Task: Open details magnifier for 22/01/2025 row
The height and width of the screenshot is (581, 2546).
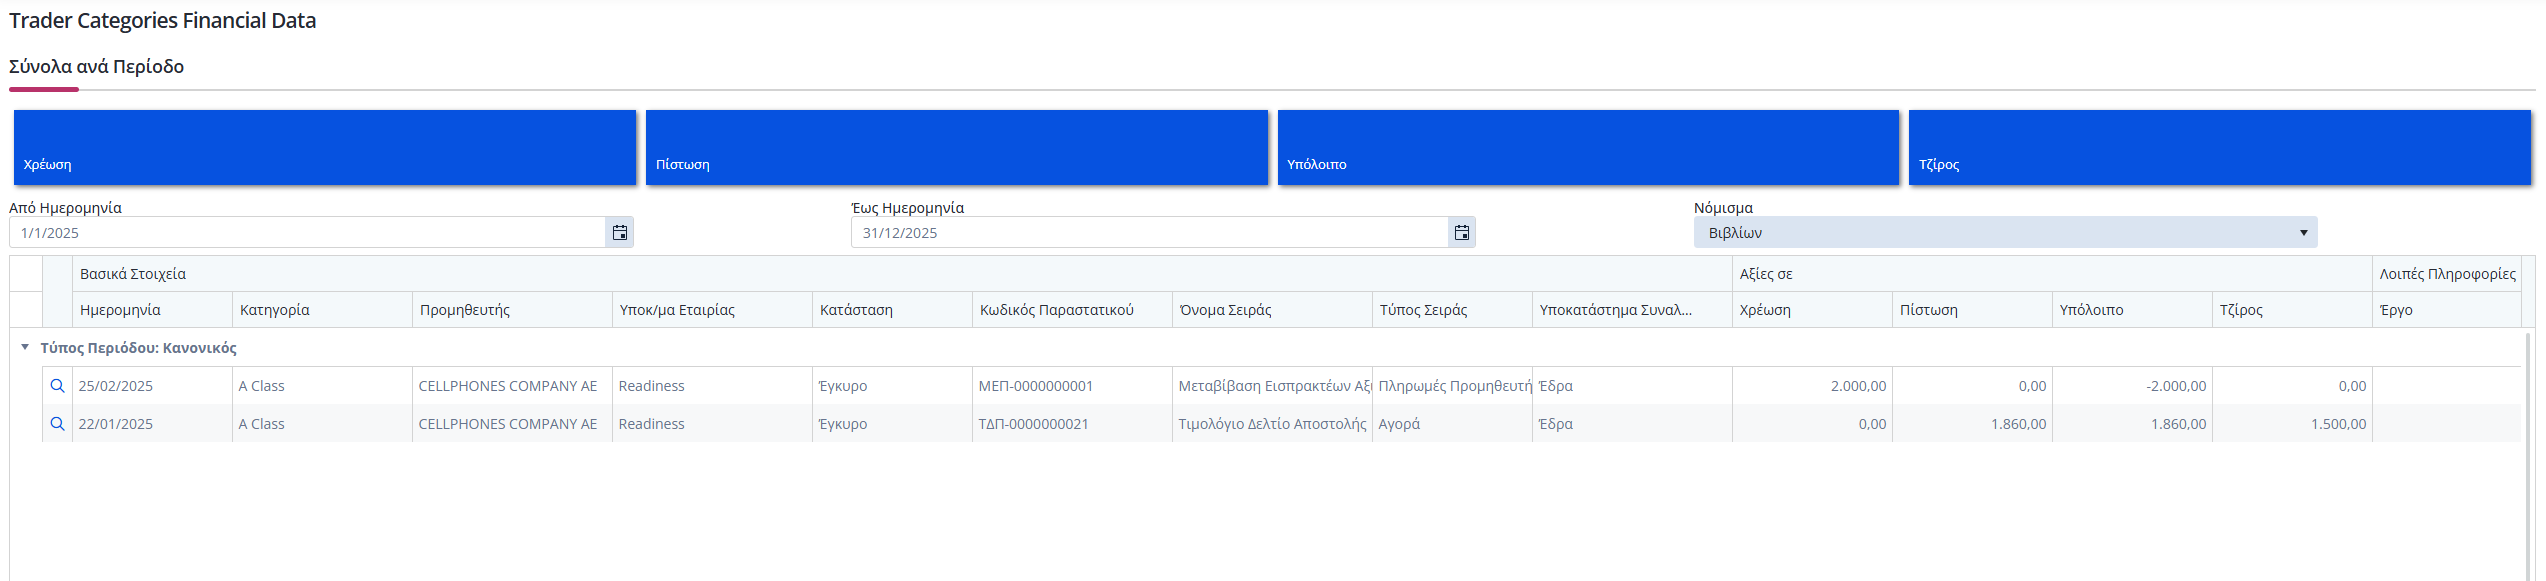Action: click(x=58, y=424)
